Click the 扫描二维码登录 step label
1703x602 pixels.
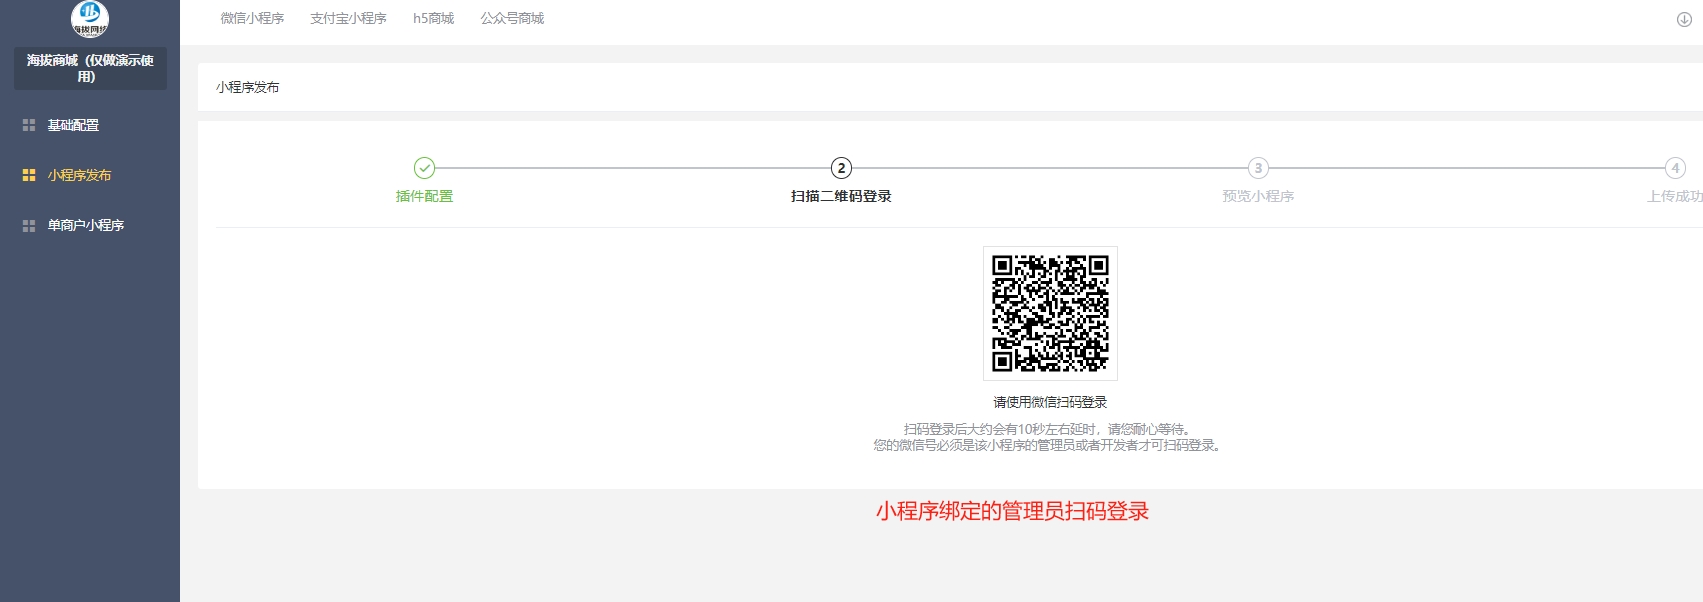pos(841,196)
